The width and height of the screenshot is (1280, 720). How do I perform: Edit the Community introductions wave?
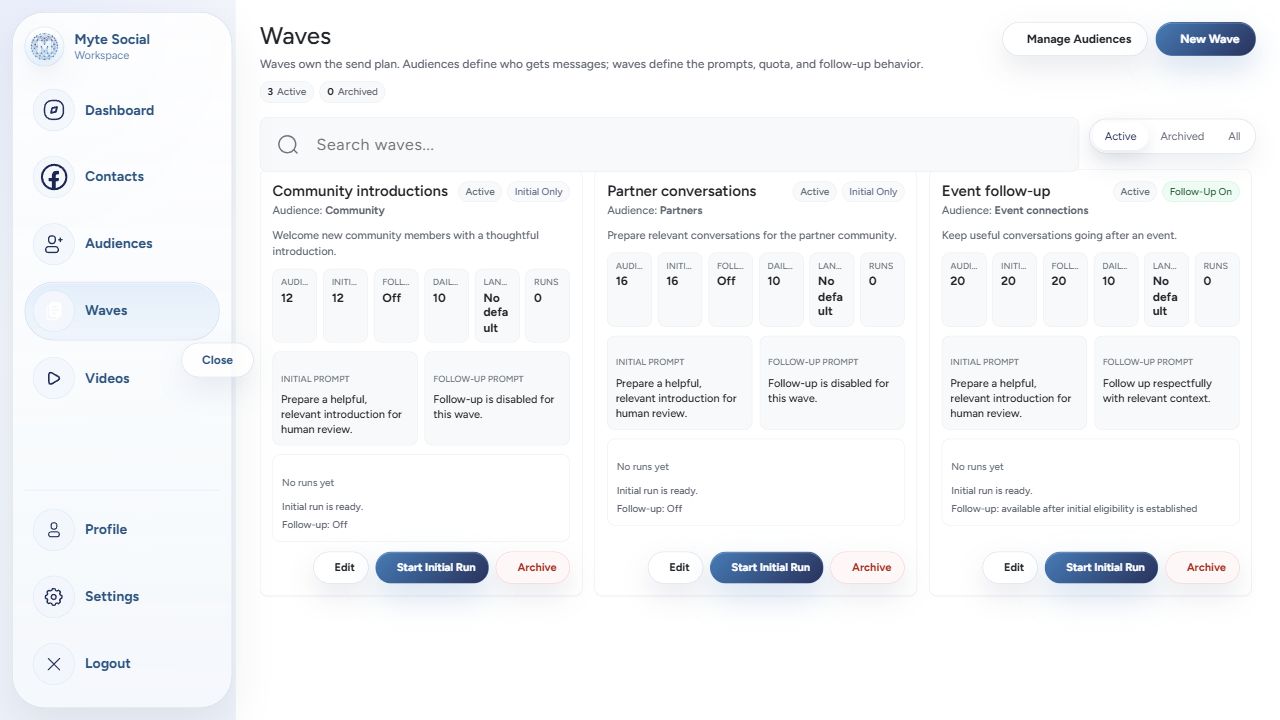(341, 567)
